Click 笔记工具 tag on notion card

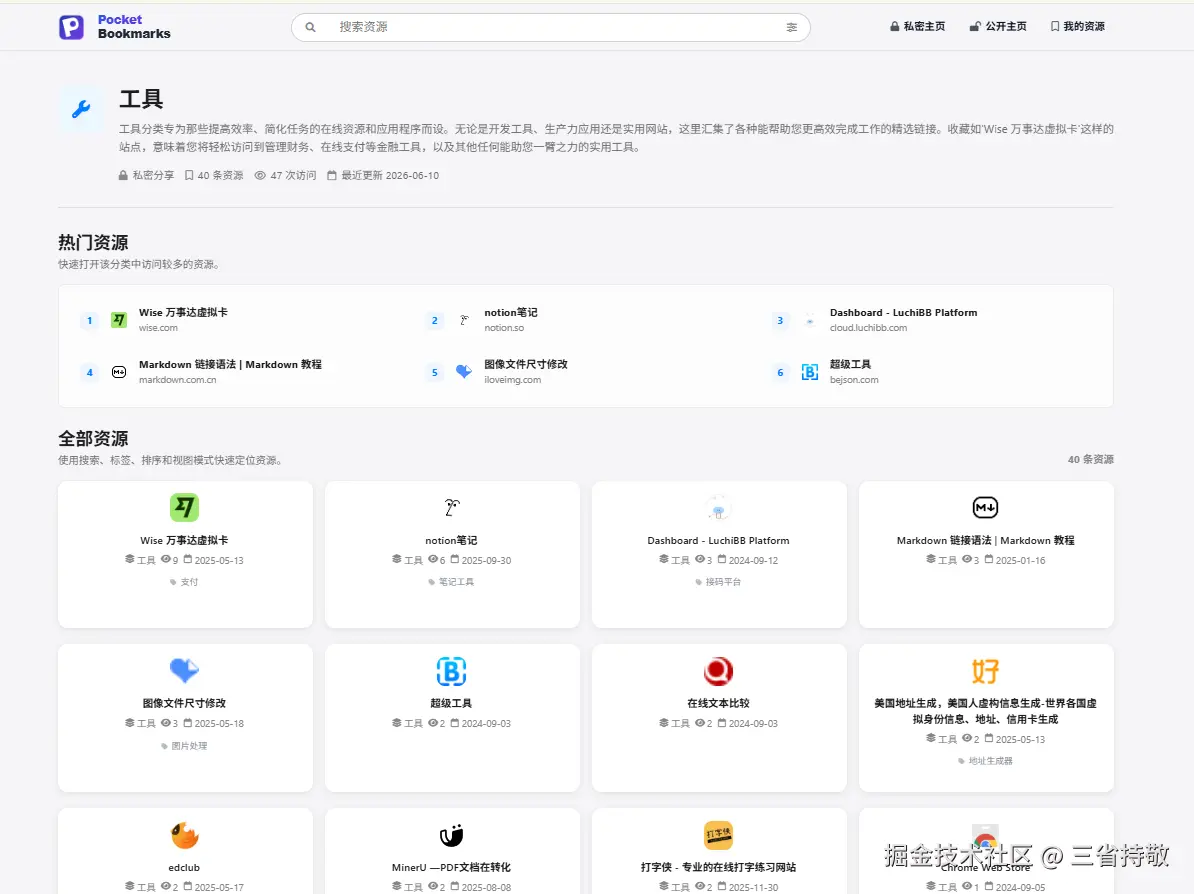[x=452, y=582]
